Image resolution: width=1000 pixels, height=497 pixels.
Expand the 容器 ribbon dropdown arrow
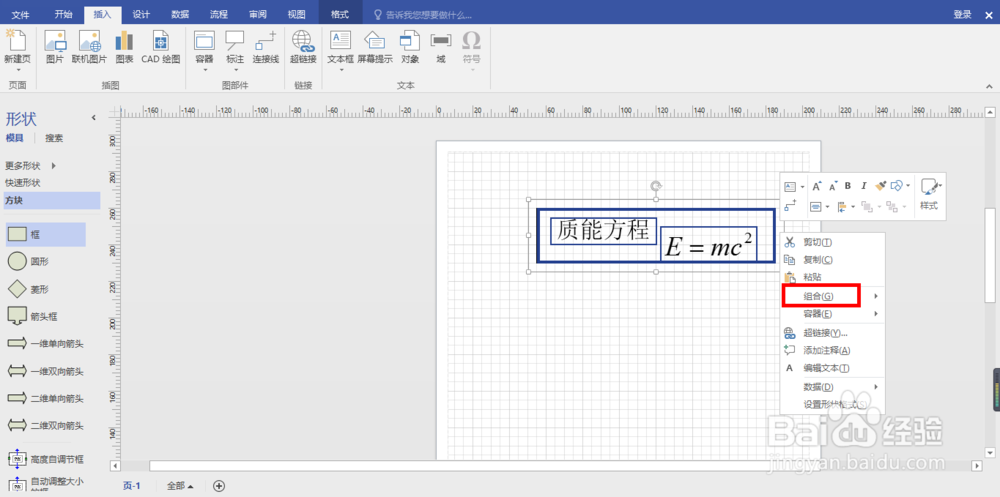tap(205, 70)
